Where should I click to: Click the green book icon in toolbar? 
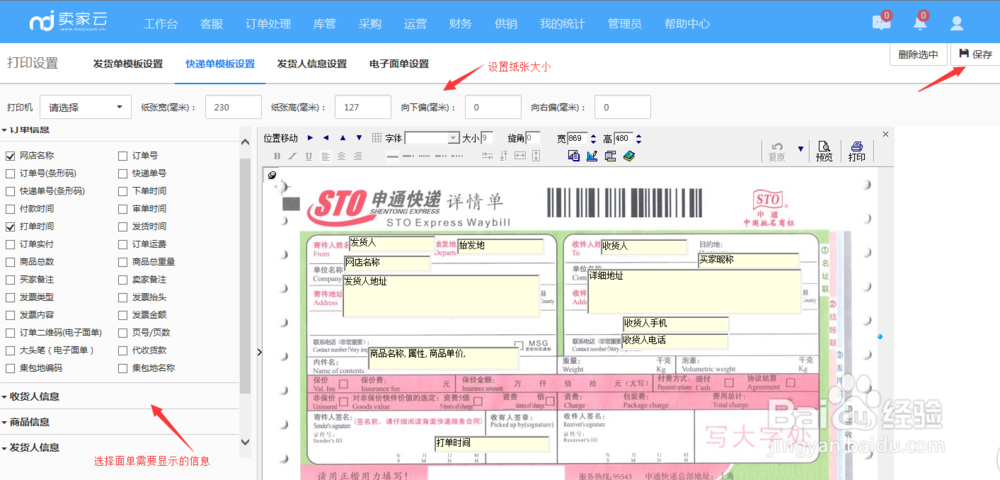(x=629, y=156)
